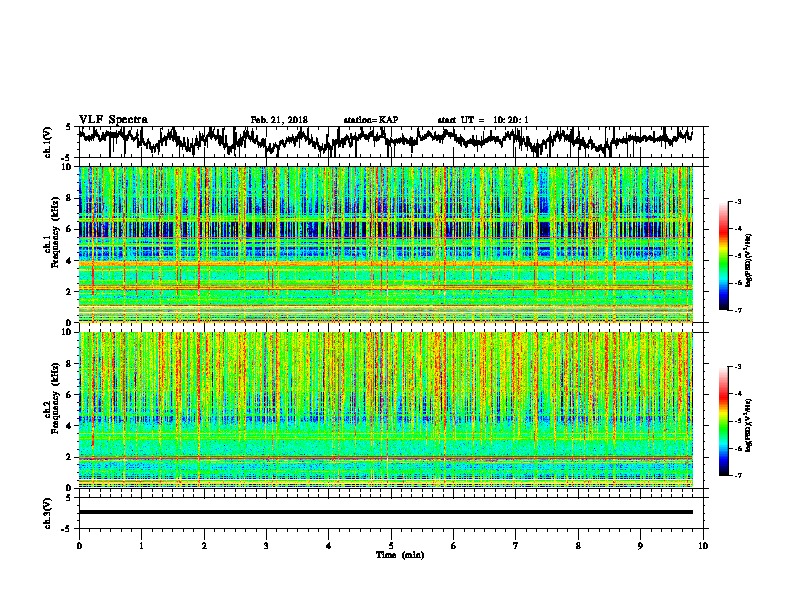Click the time axis tick label "3"
This screenshot has height=612, width=792.
pyautogui.click(x=266, y=546)
